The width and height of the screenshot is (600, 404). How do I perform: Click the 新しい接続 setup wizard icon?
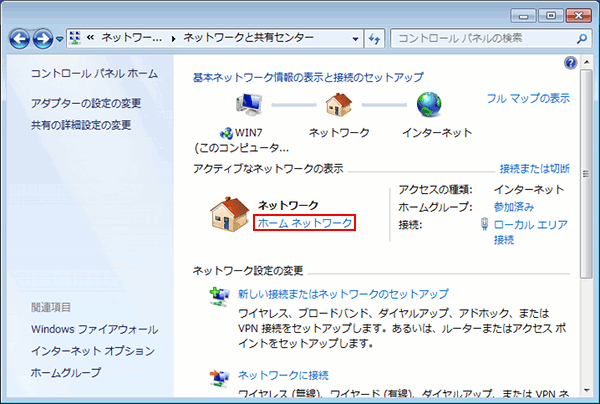tap(218, 297)
